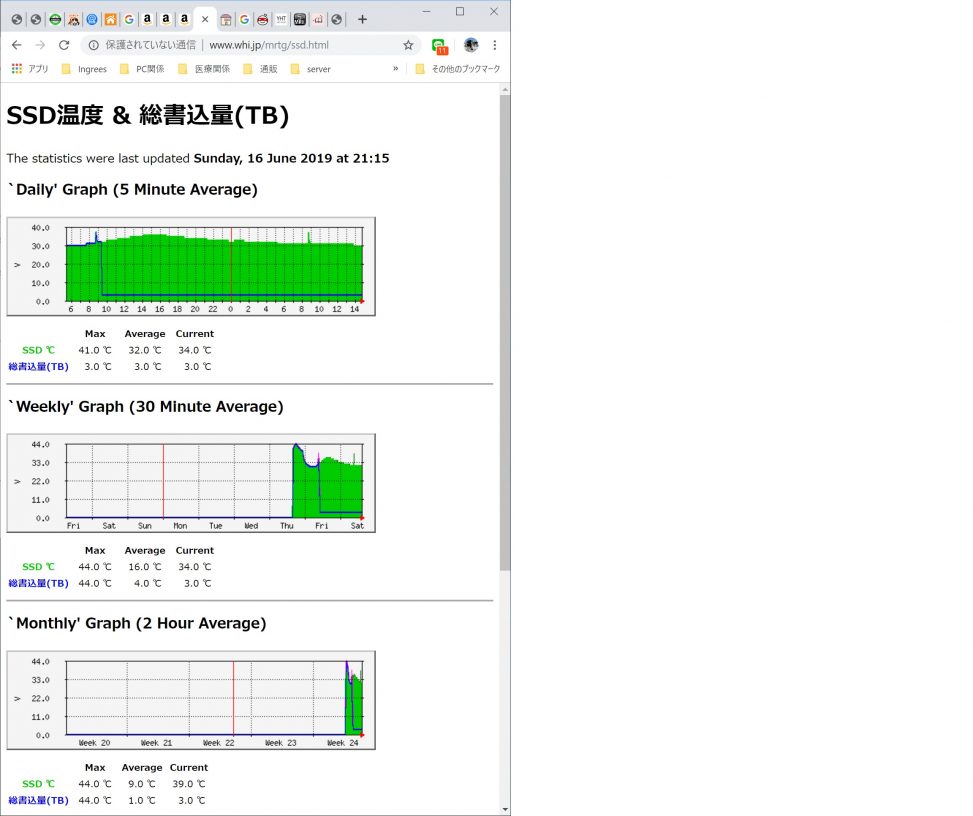Click the scrollbar up arrow

pyautogui.click(x=505, y=90)
